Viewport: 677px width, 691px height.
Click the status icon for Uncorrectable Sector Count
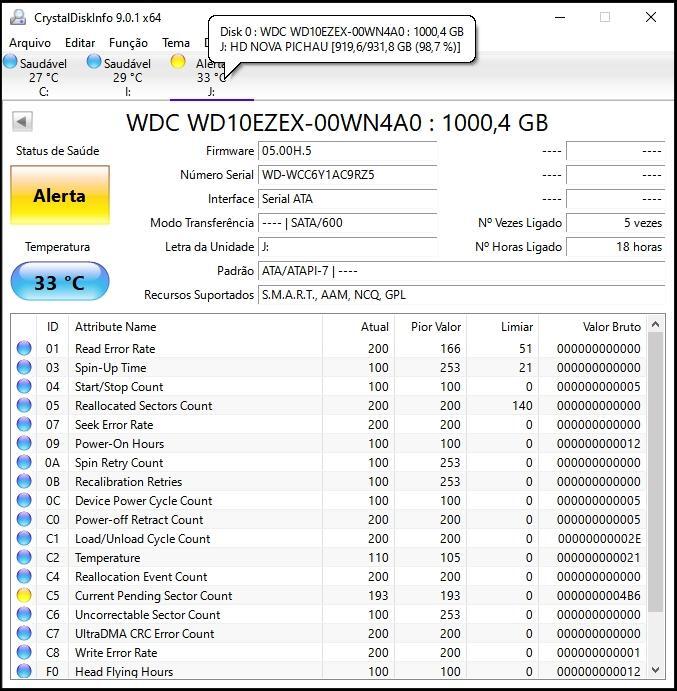click(24, 614)
